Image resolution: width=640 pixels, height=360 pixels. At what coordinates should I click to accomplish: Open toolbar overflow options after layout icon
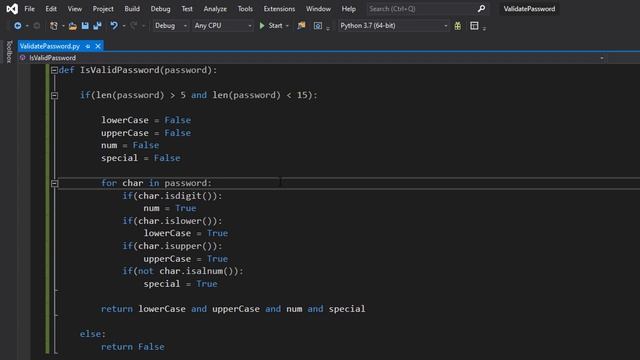tap(484, 29)
